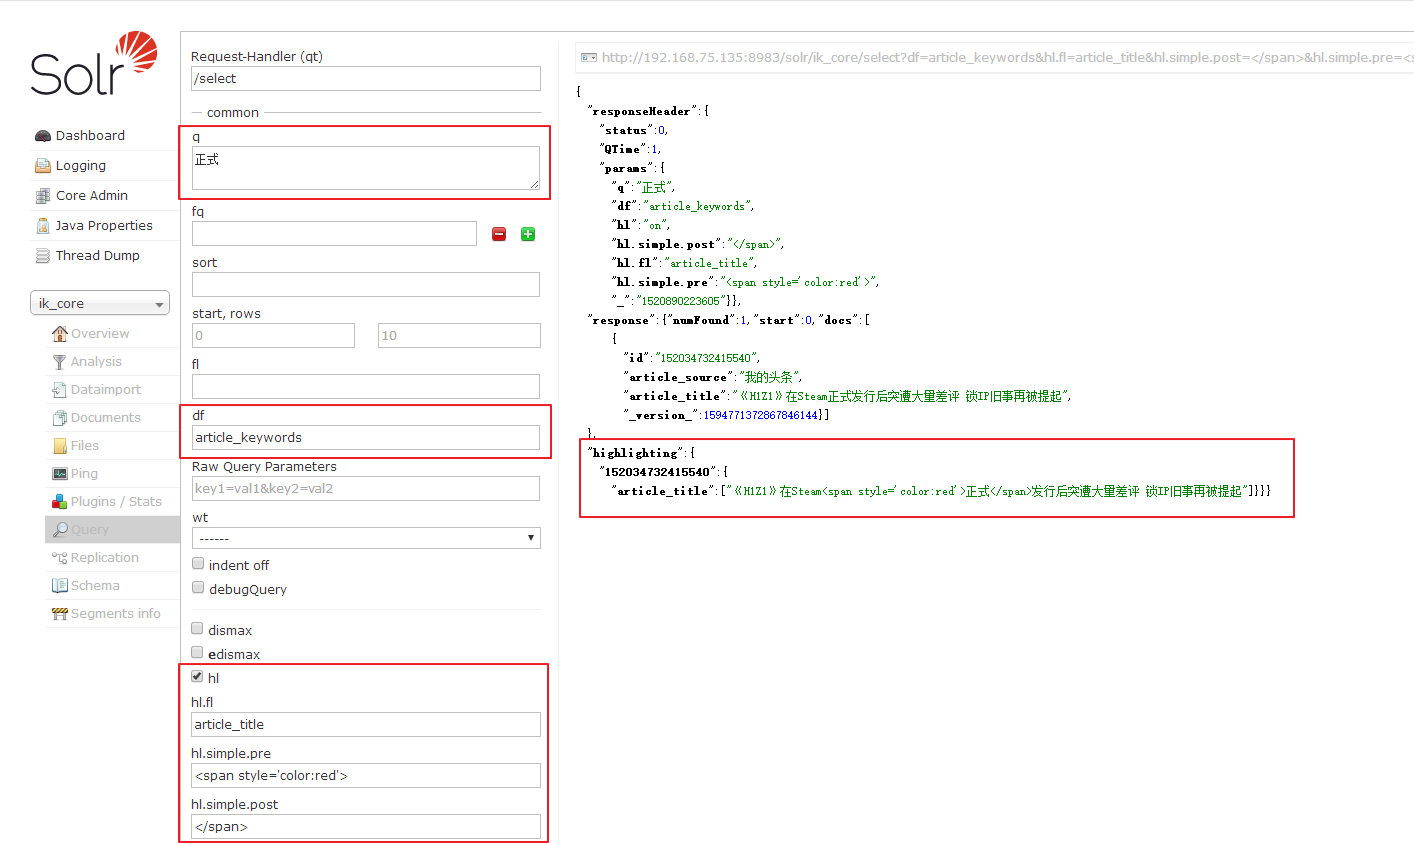The width and height of the screenshot is (1414, 843).
Task: Remove the fq filter with red minus icon
Action: (x=499, y=234)
